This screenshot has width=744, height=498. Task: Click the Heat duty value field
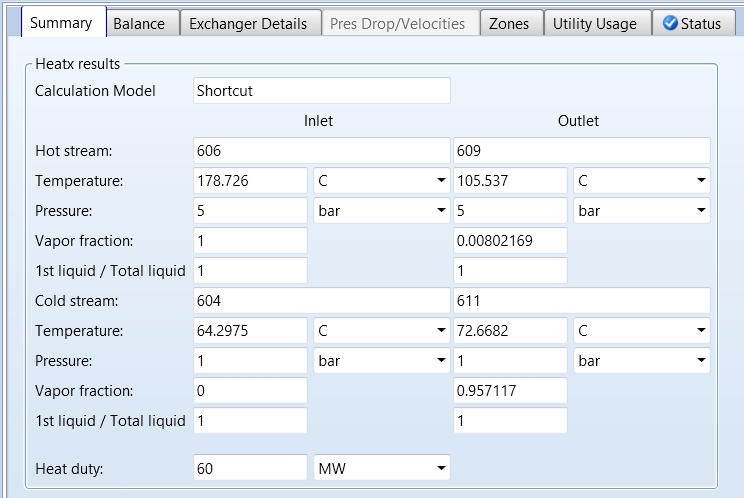250,468
